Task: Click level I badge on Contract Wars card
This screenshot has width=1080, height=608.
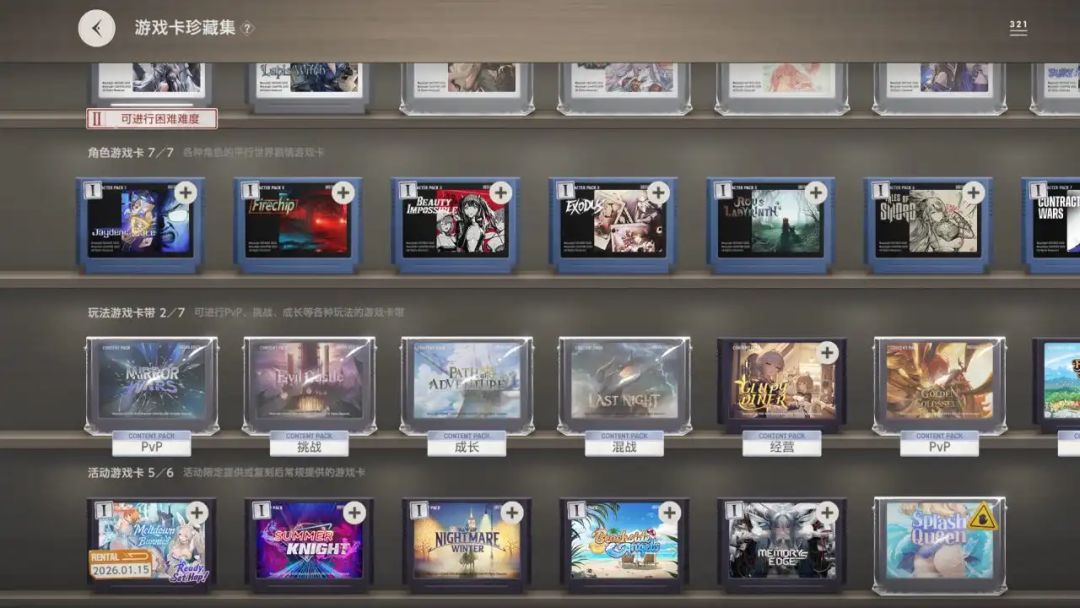Action: coord(1038,190)
